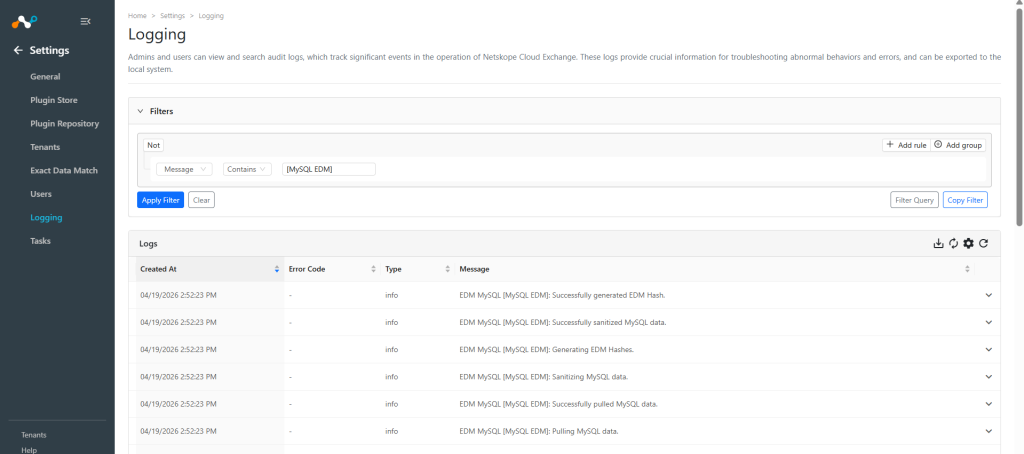Click the back arrow beside Settings
This screenshot has height=454, width=1024.
[18, 50]
